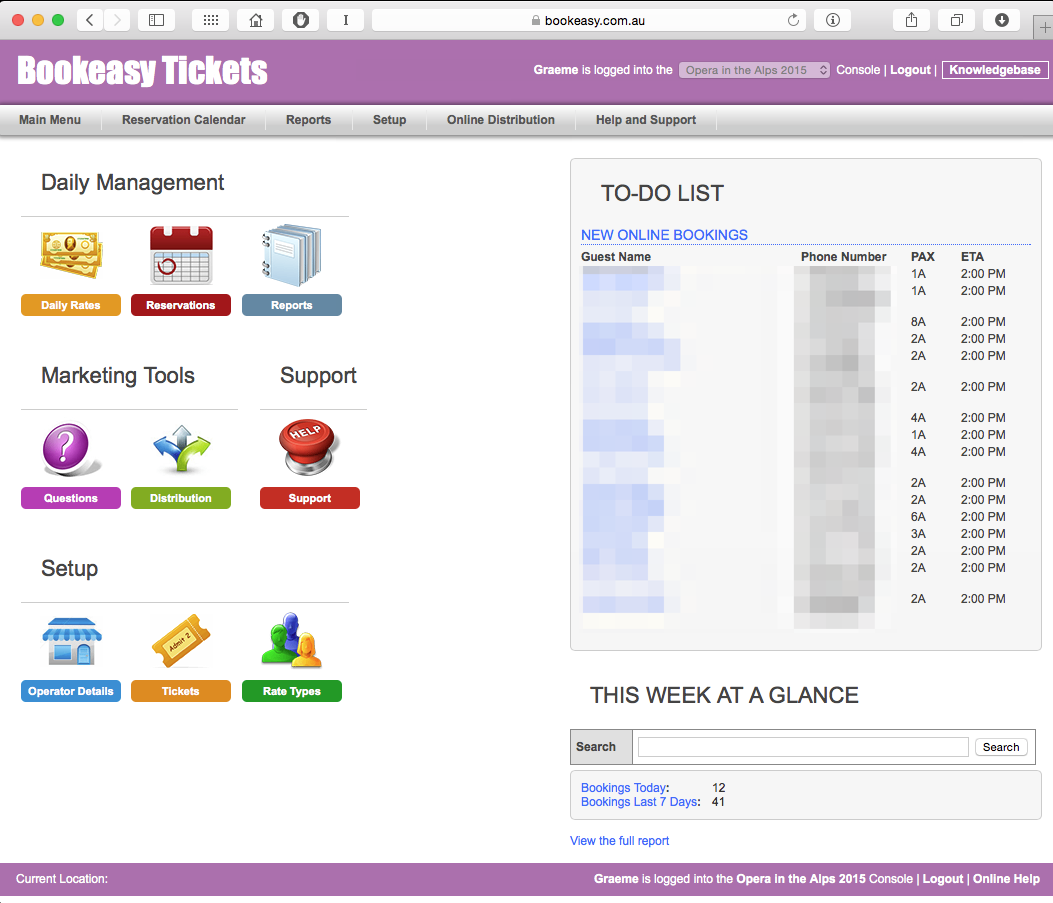Go forward with Safari forward arrow
Viewport: 1053px width, 903px height.
pyautogui.click(x=117, y=20)
